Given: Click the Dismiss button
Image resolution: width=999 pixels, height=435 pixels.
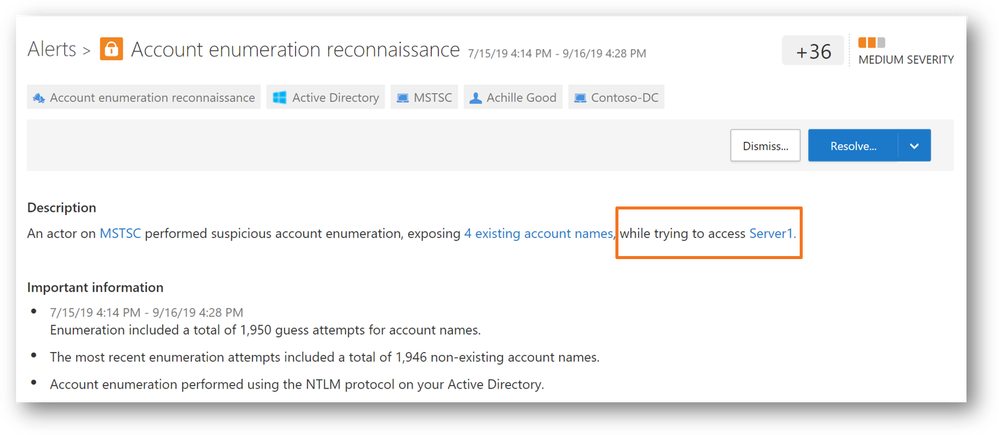Looking at the screenshot, I should click(765, 146).
